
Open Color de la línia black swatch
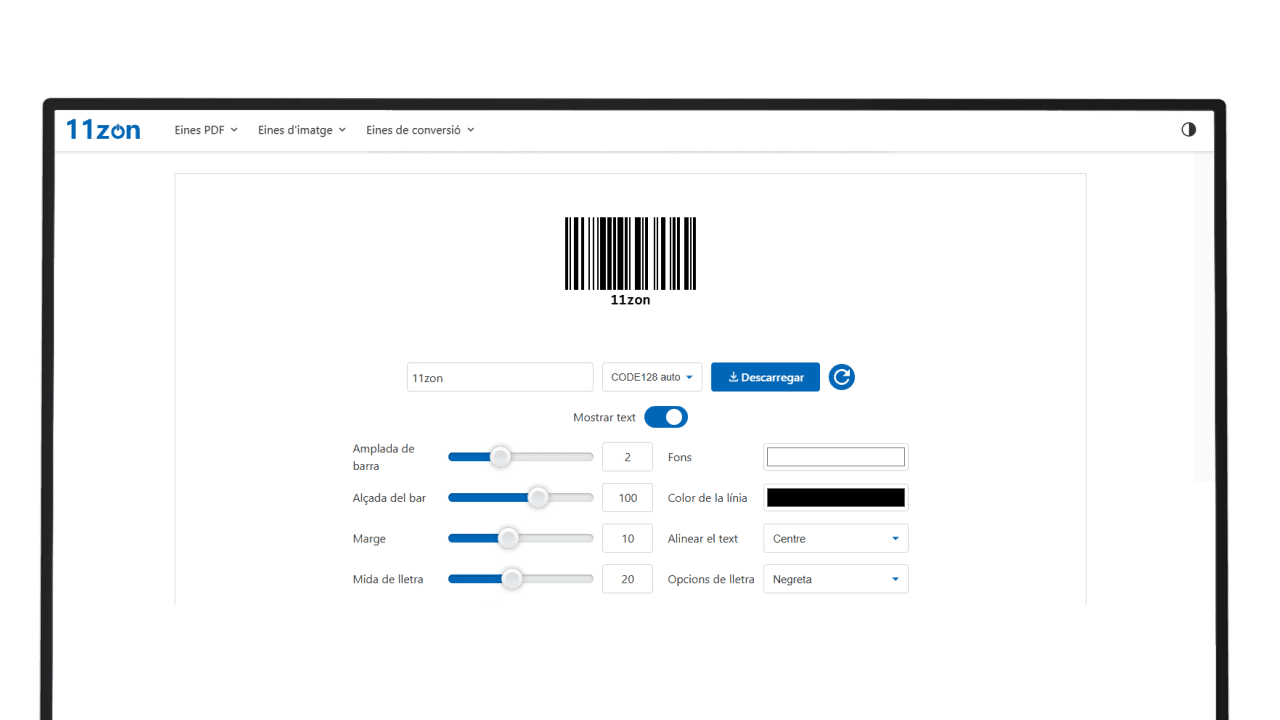(x=836, y=498)
